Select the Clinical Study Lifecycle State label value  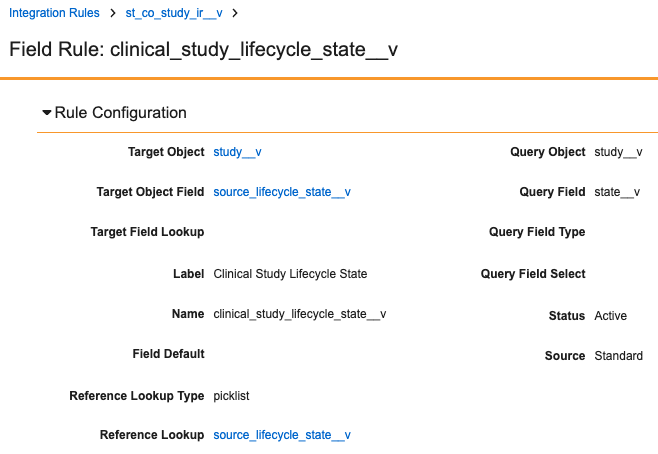click(x=290, y=274)
